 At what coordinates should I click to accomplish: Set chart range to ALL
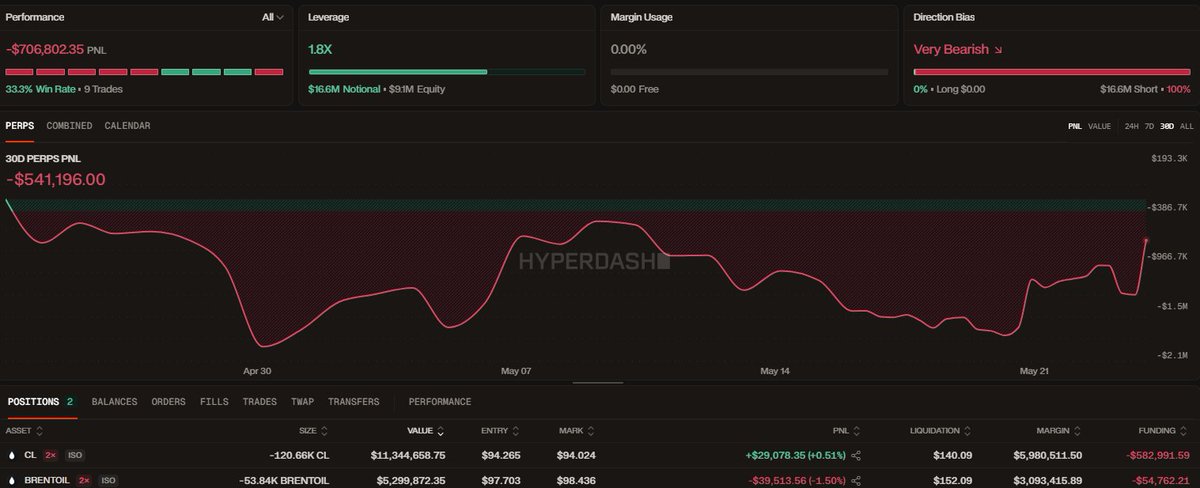tap(1186, 126)
